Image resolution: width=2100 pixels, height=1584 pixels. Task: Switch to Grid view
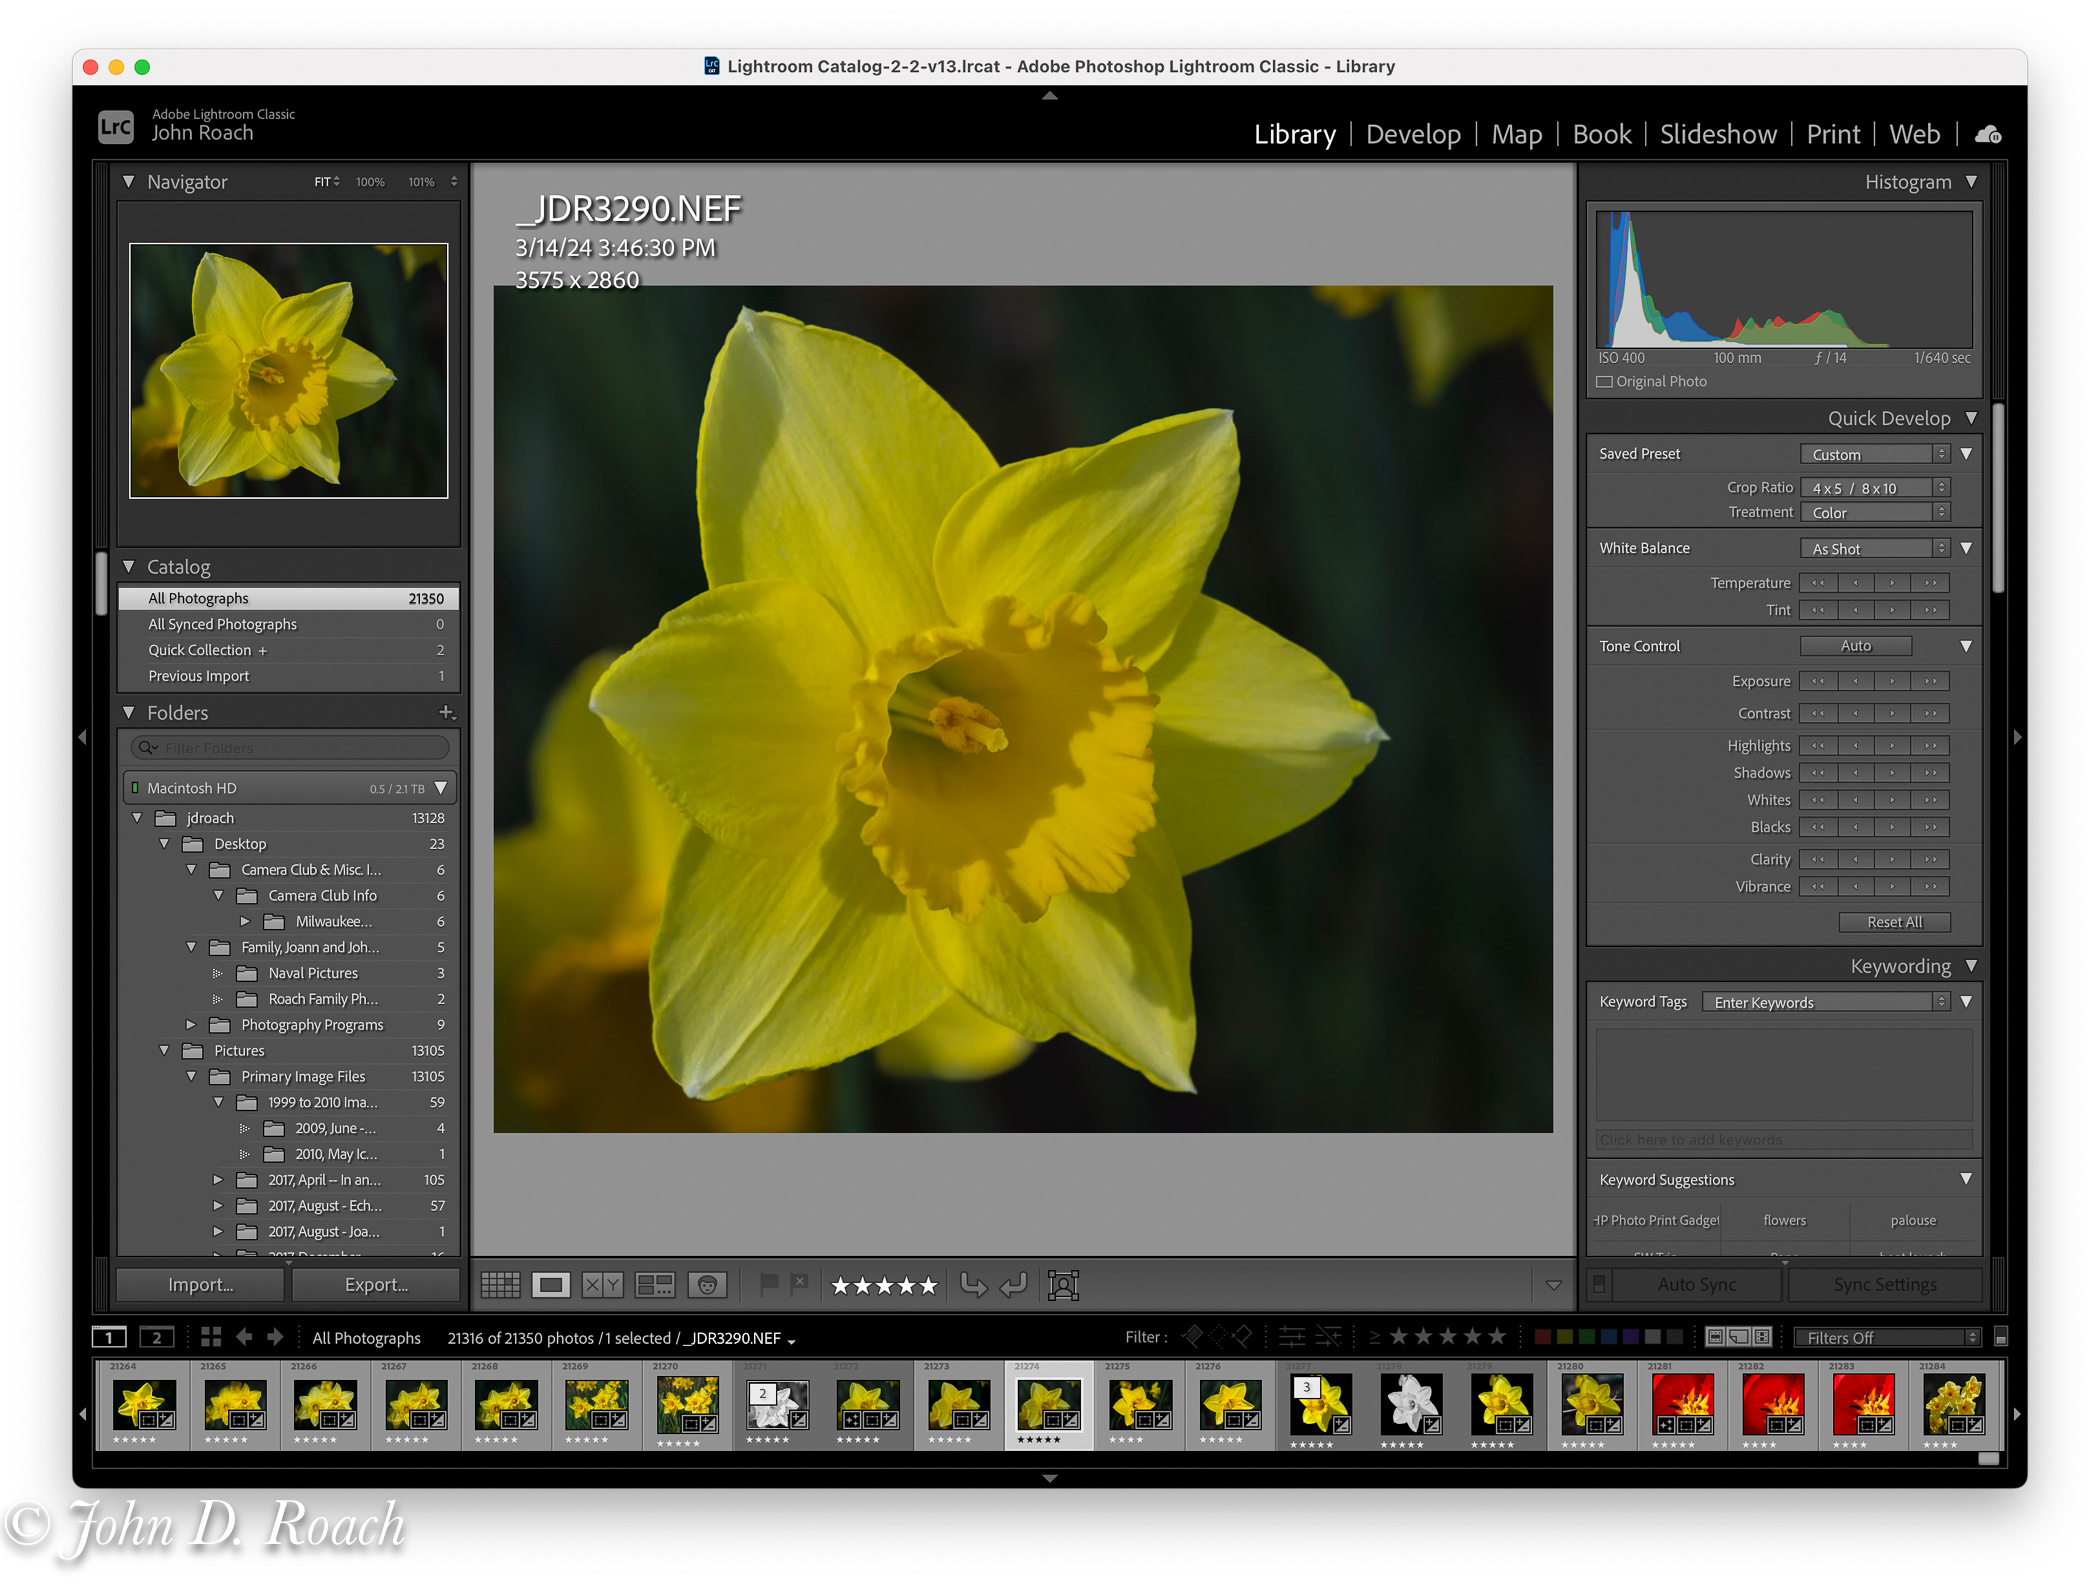point(500,1285)
